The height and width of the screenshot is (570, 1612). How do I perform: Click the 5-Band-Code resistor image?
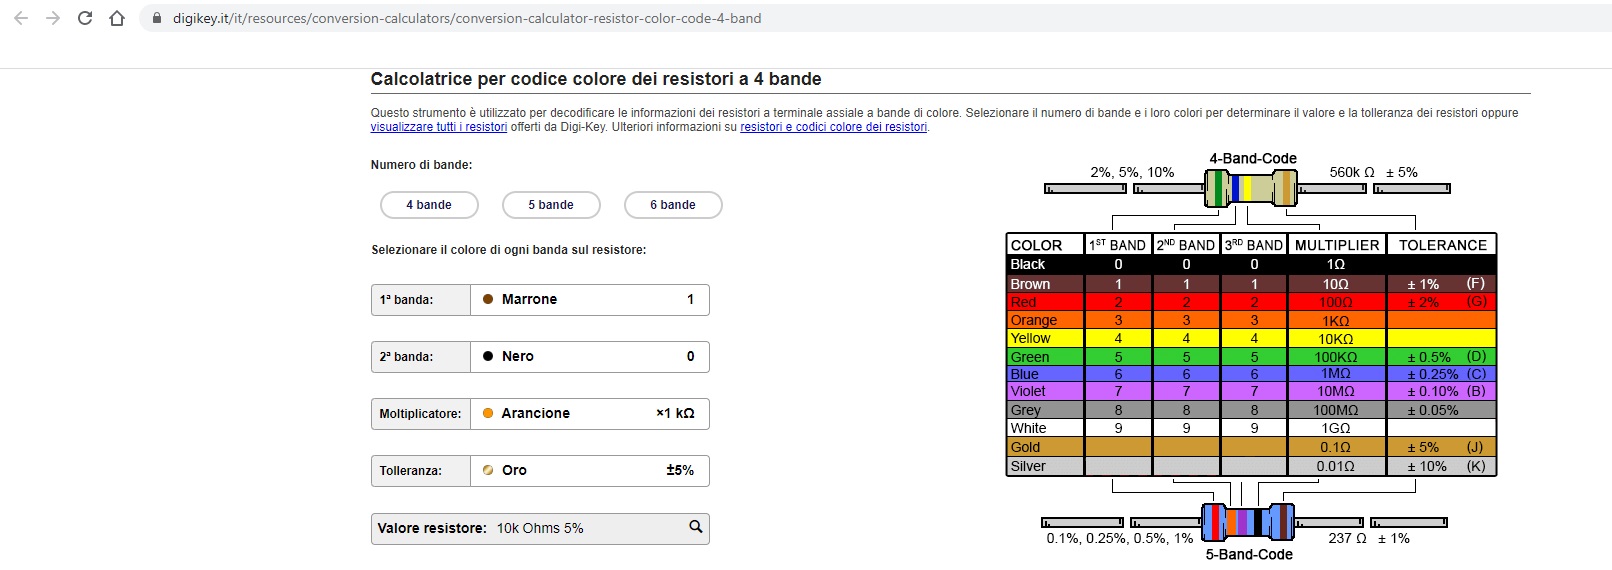1247,522
